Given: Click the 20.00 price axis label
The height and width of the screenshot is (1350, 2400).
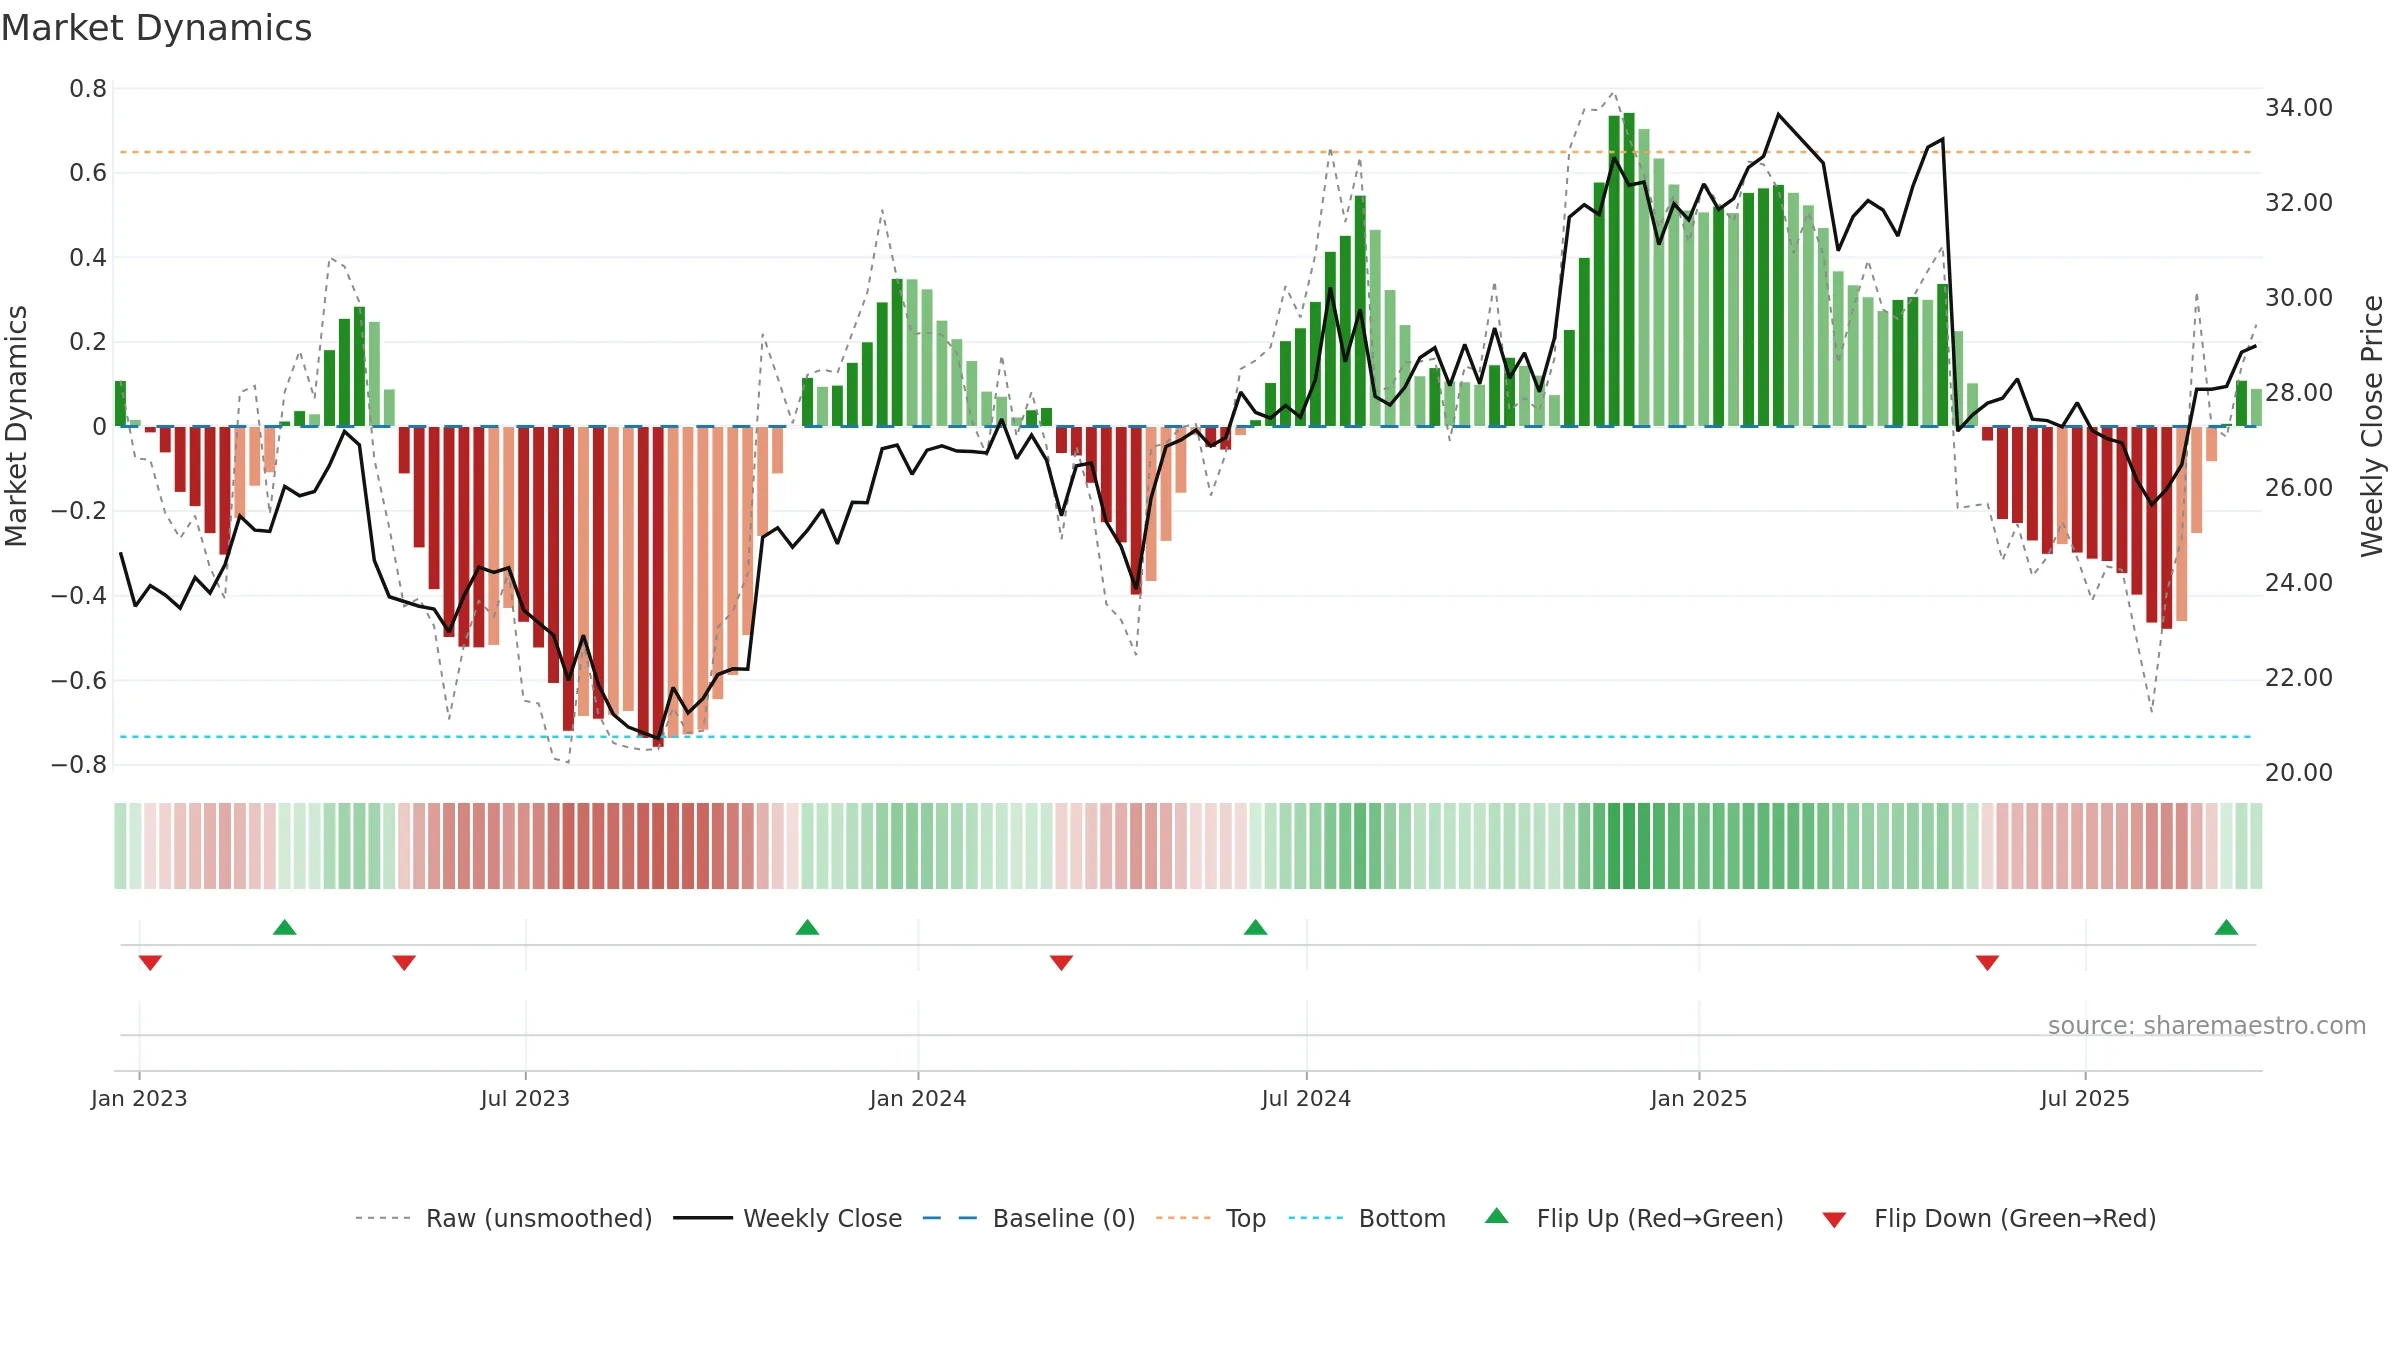Looking at the screenshot, I should coord(2299,773).
